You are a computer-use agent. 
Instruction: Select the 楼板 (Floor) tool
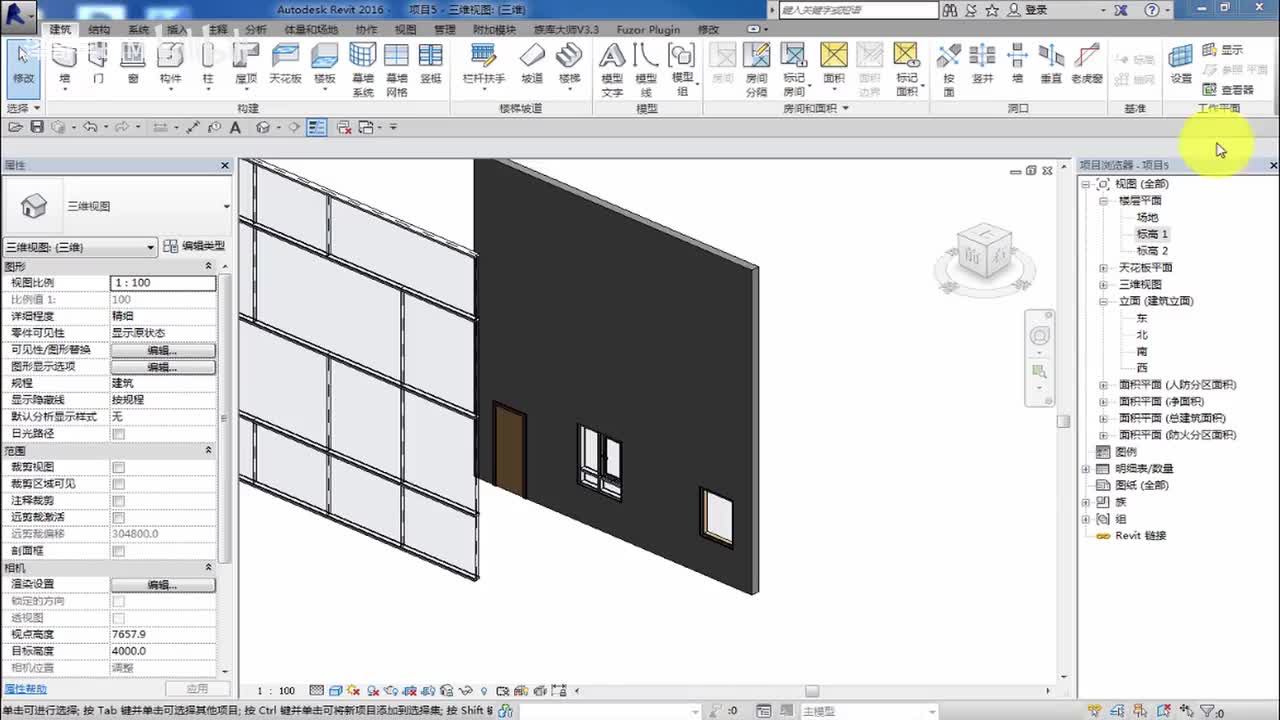click(x=325, y=64)
